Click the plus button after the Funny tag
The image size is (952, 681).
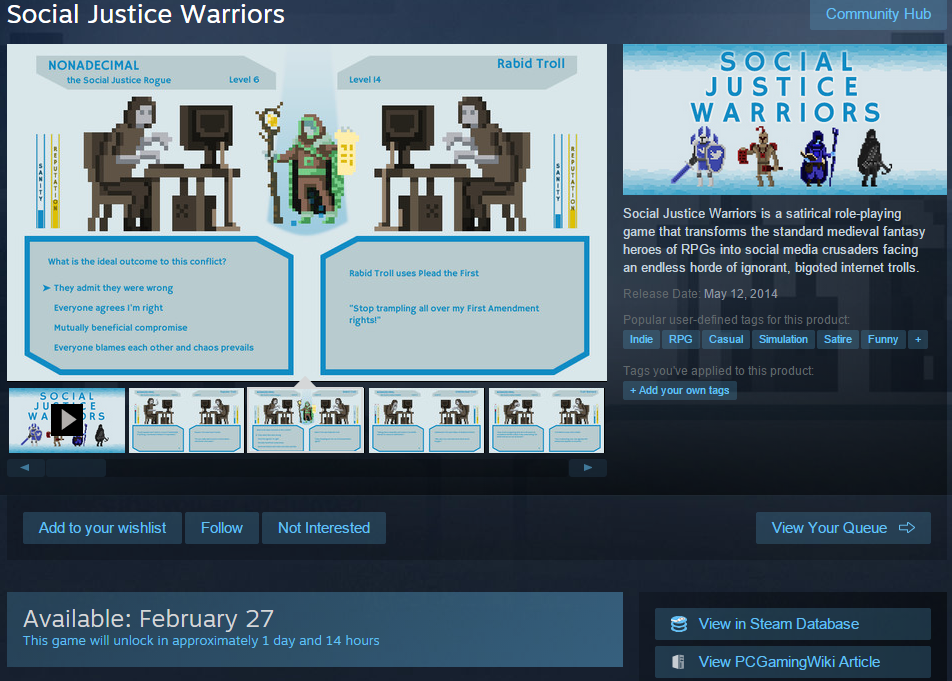[918, 339]
